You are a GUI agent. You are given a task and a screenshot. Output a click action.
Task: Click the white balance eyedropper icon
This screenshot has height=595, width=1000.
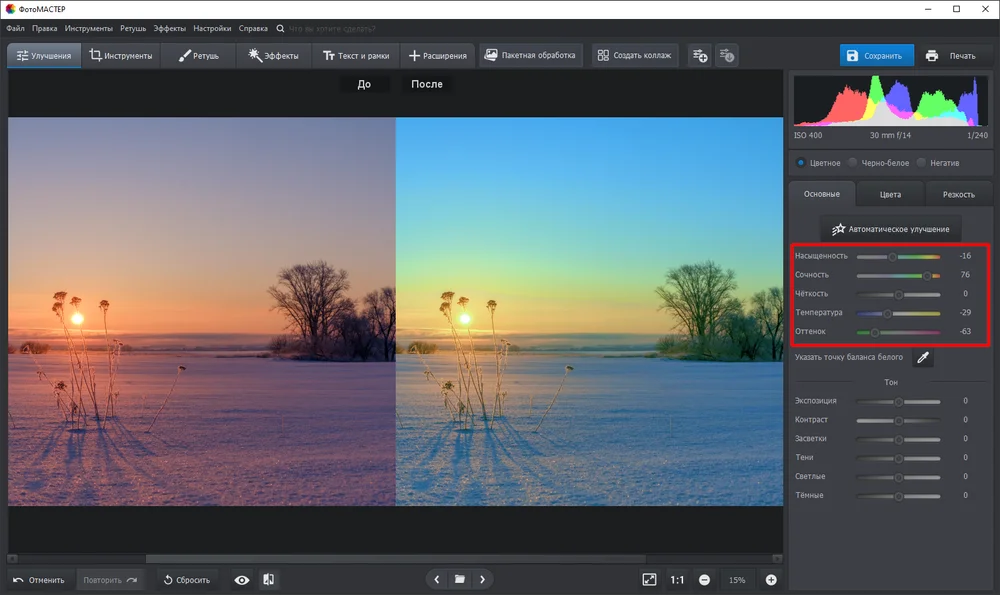pos(923,358)
